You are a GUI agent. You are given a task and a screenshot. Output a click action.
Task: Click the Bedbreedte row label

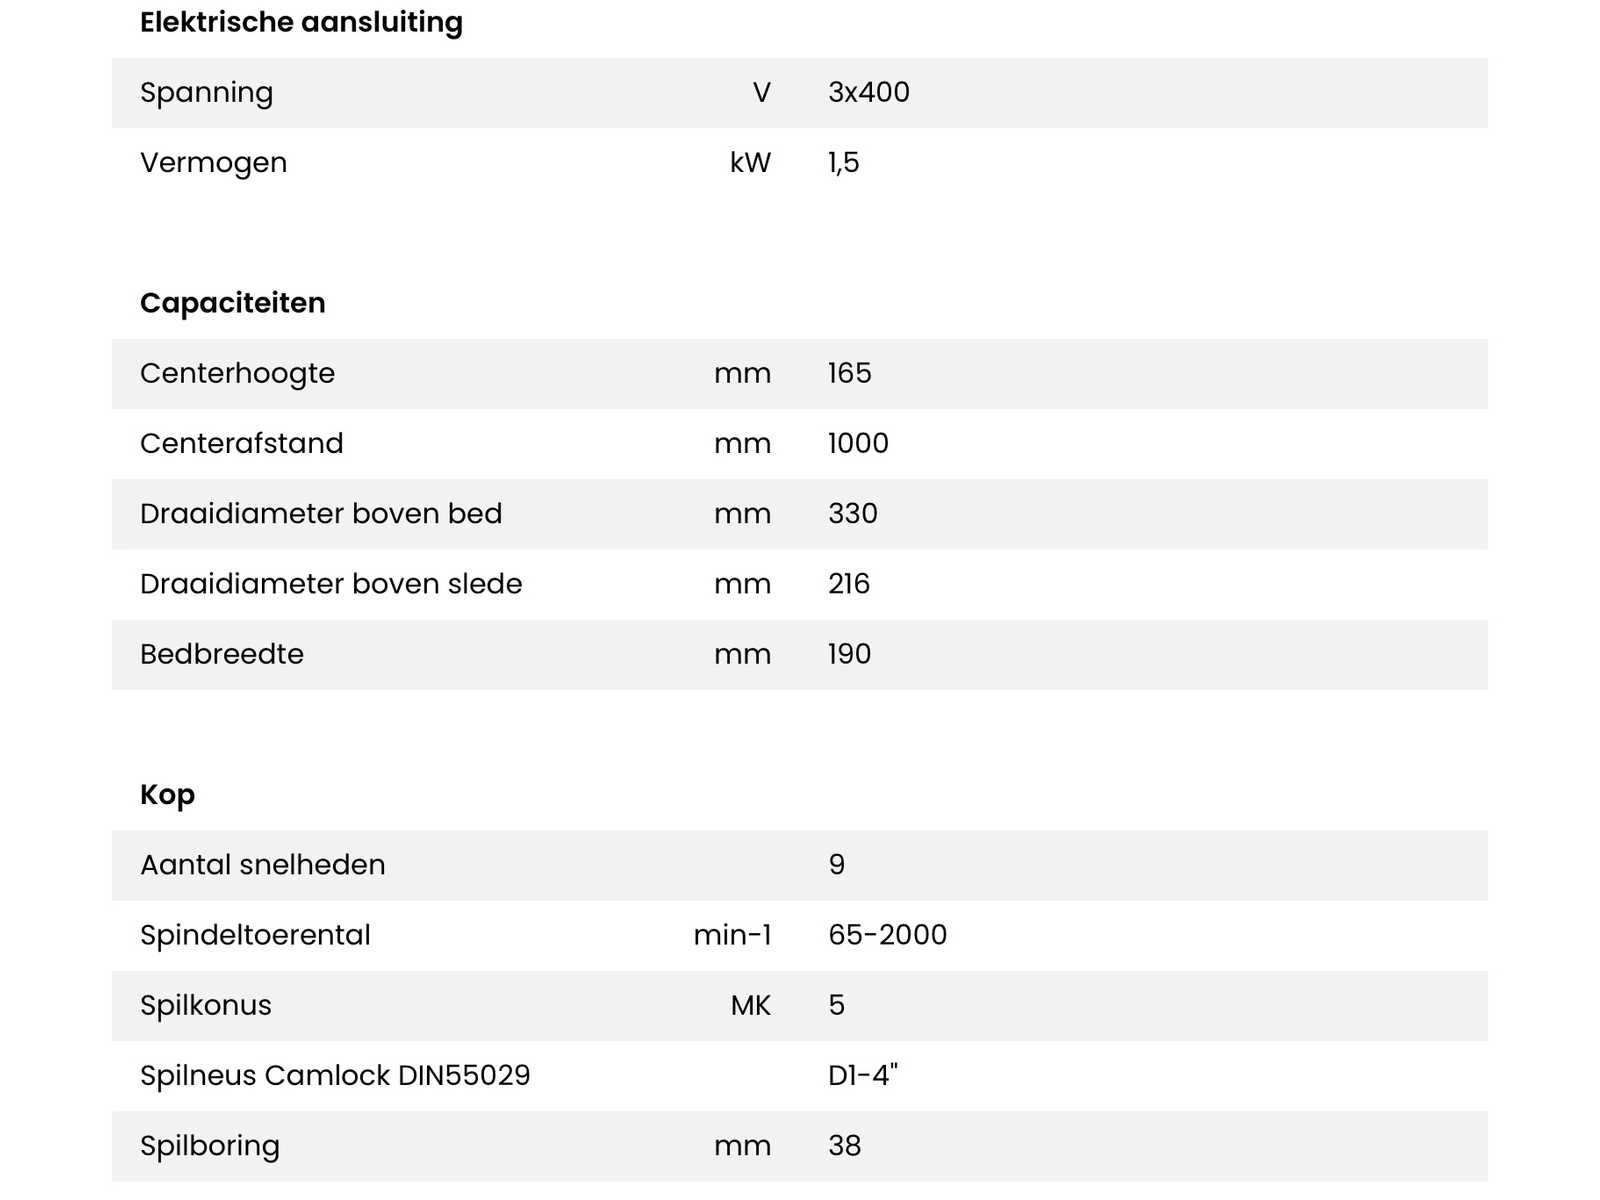click(221, 654)
